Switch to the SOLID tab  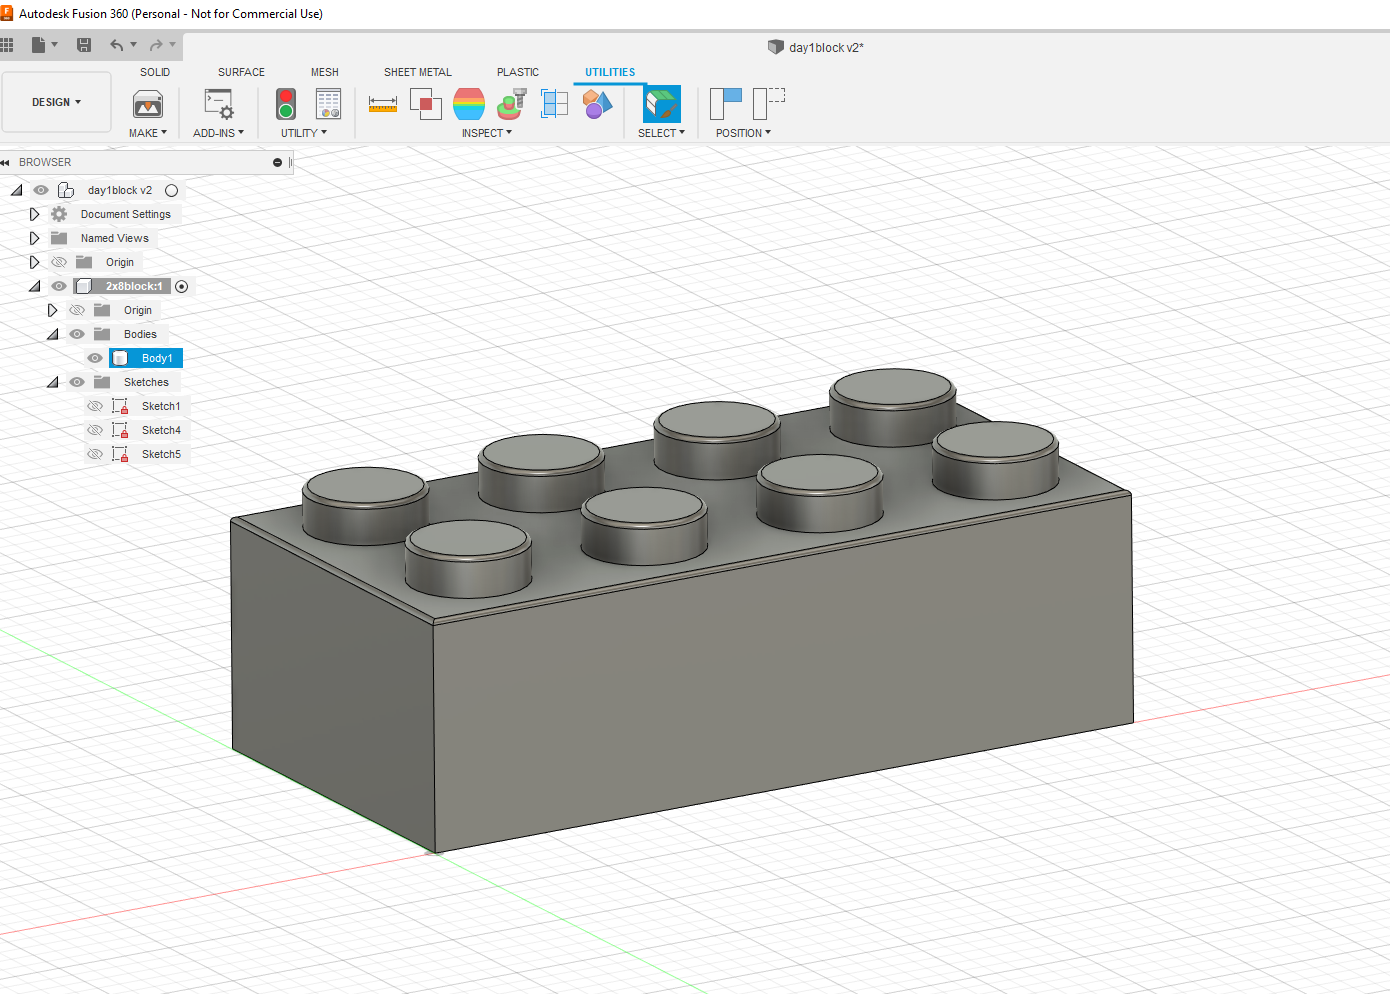[x=155, y=72]
